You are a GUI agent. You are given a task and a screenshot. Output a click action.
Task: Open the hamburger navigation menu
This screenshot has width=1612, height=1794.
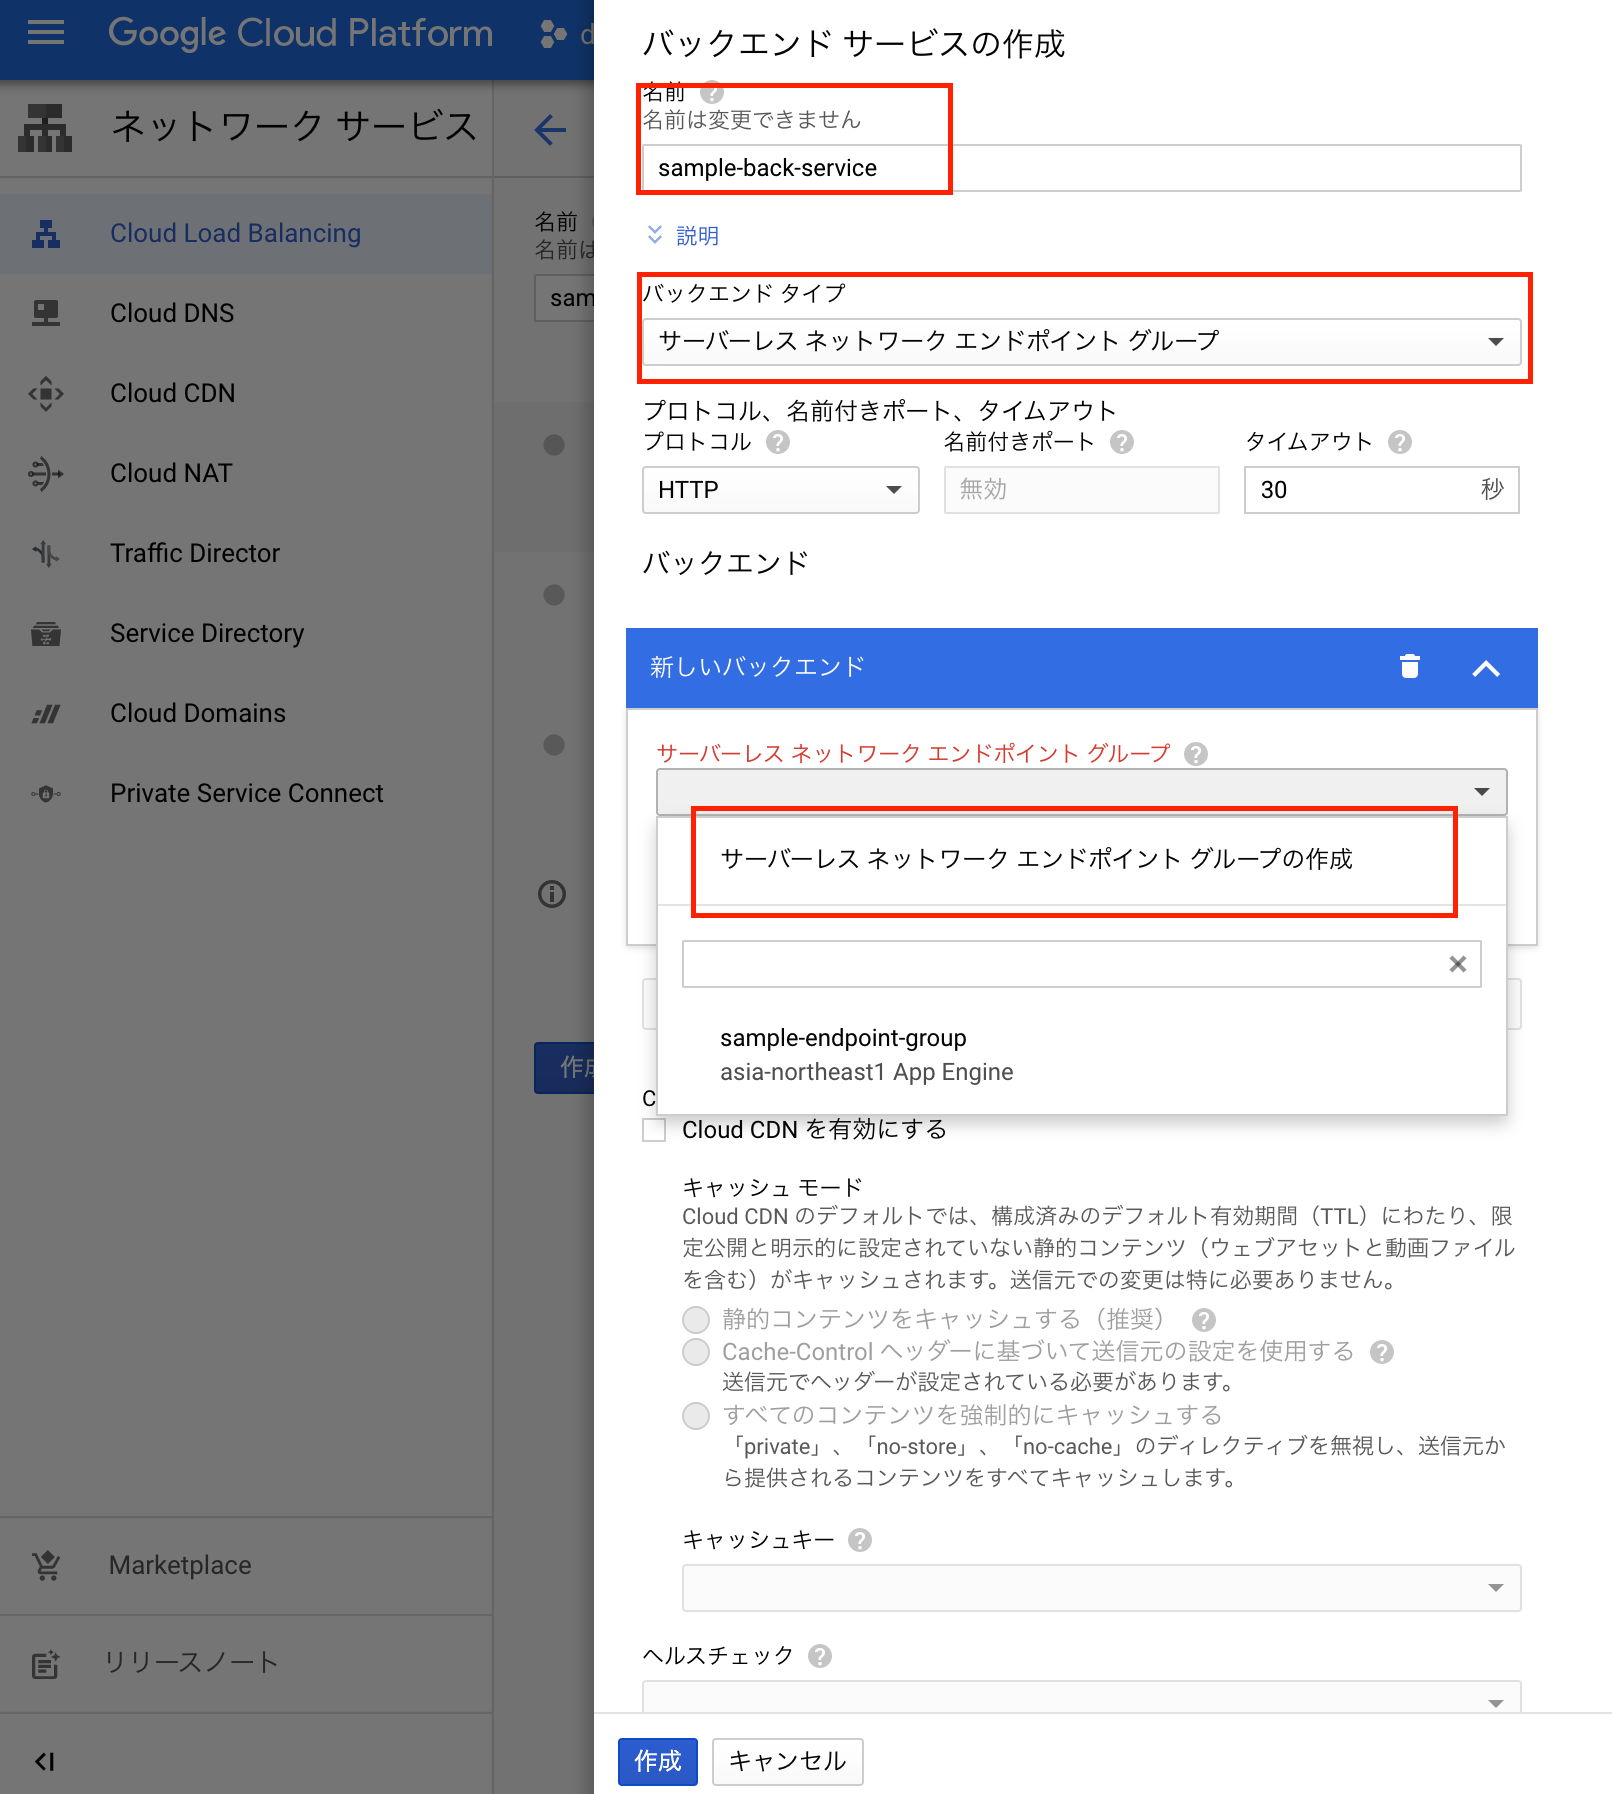point(46,33)
